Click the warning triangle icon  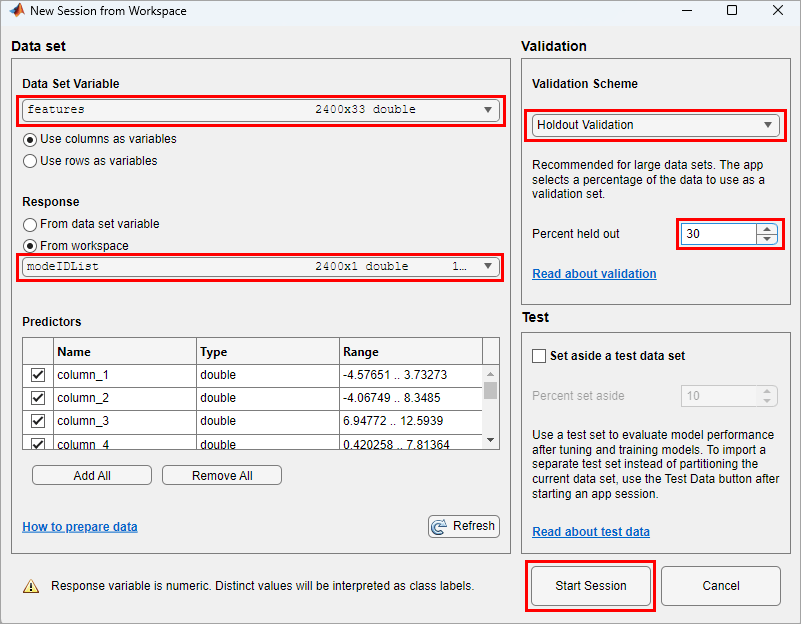(x=31, y=586)
